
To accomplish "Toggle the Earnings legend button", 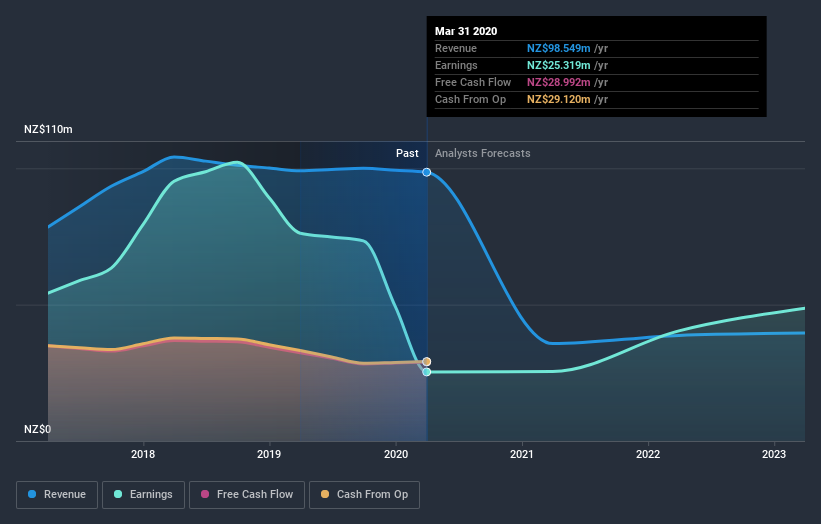I will pyautogui.click(x=143, y=495).
